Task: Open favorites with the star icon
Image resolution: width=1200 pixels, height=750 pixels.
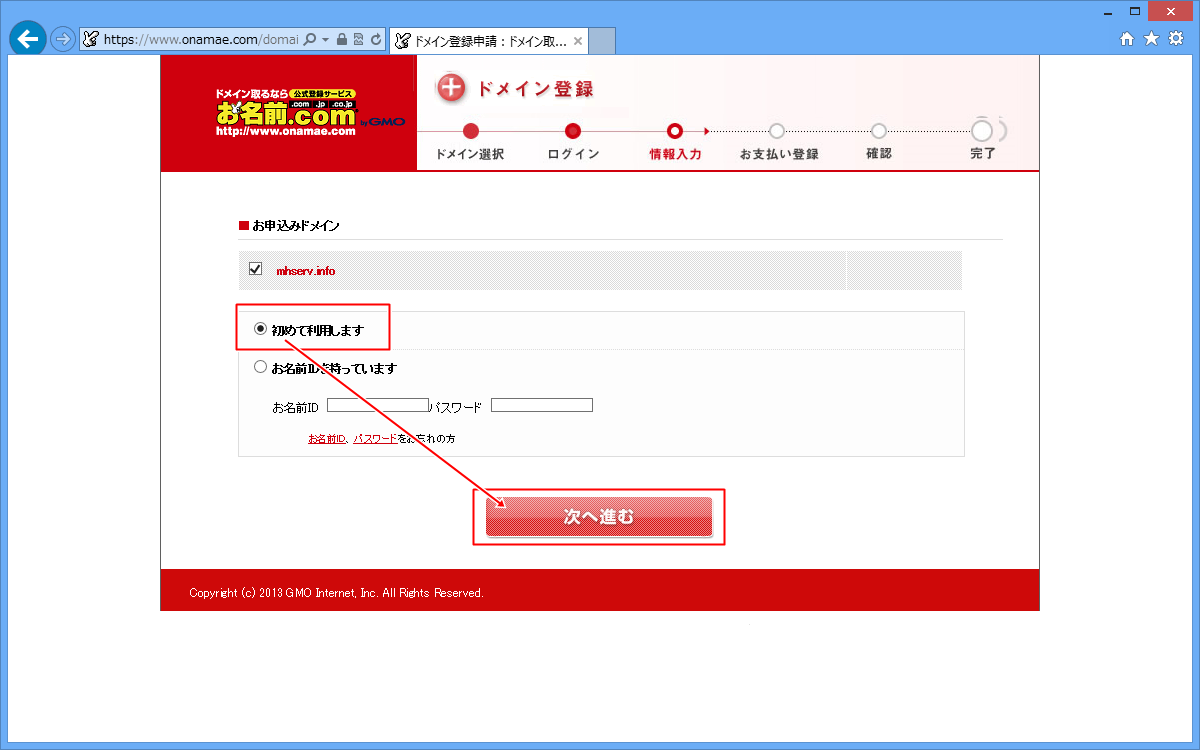Action: [x=1151, y=39]
